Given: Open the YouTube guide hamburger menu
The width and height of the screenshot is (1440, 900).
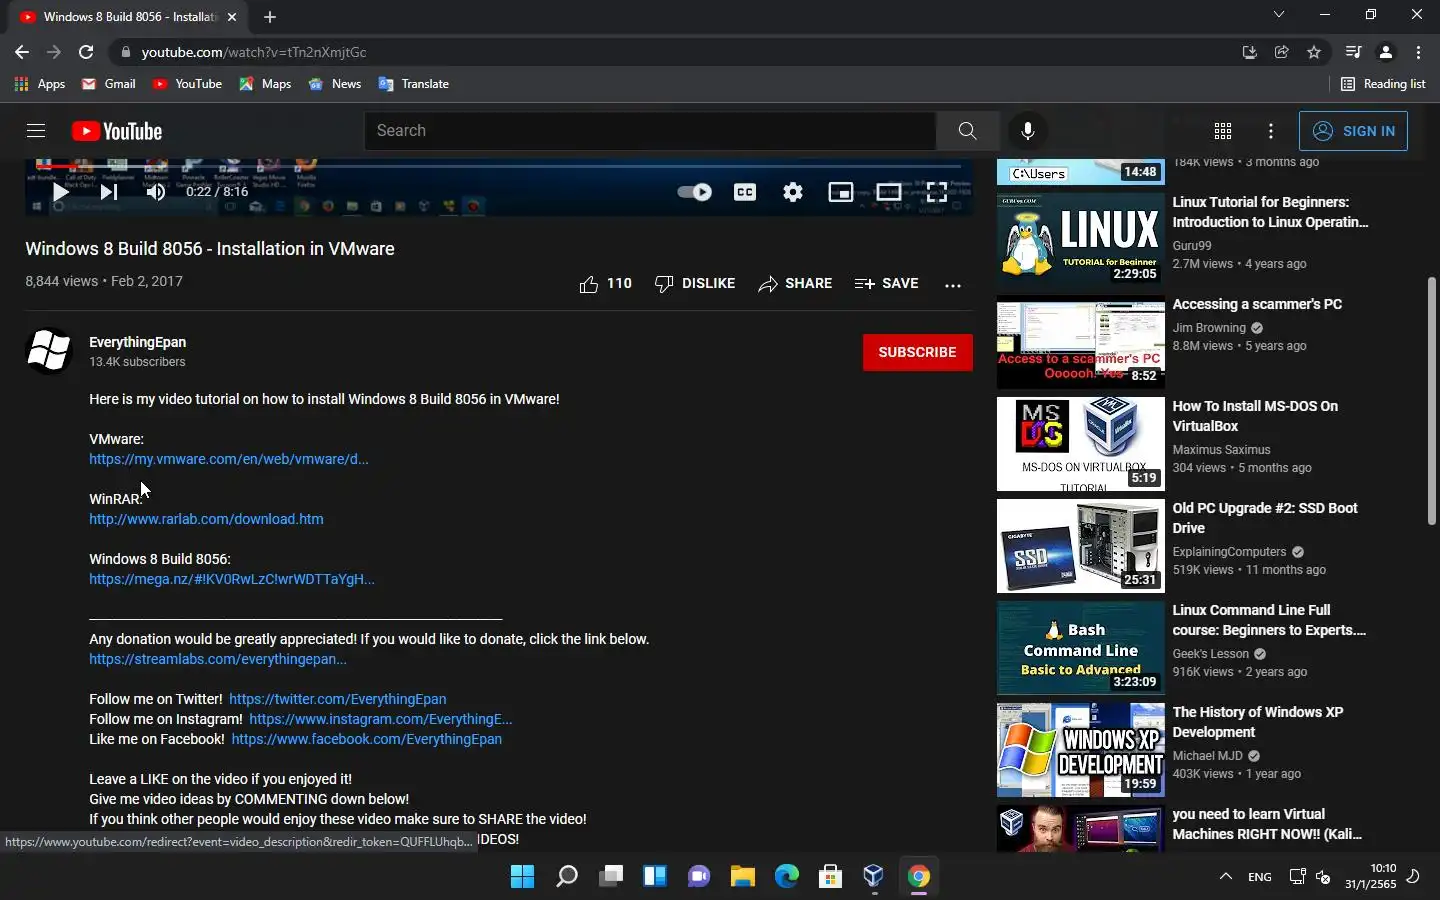Looking at the screenshot, I should [x=36, y=131].
